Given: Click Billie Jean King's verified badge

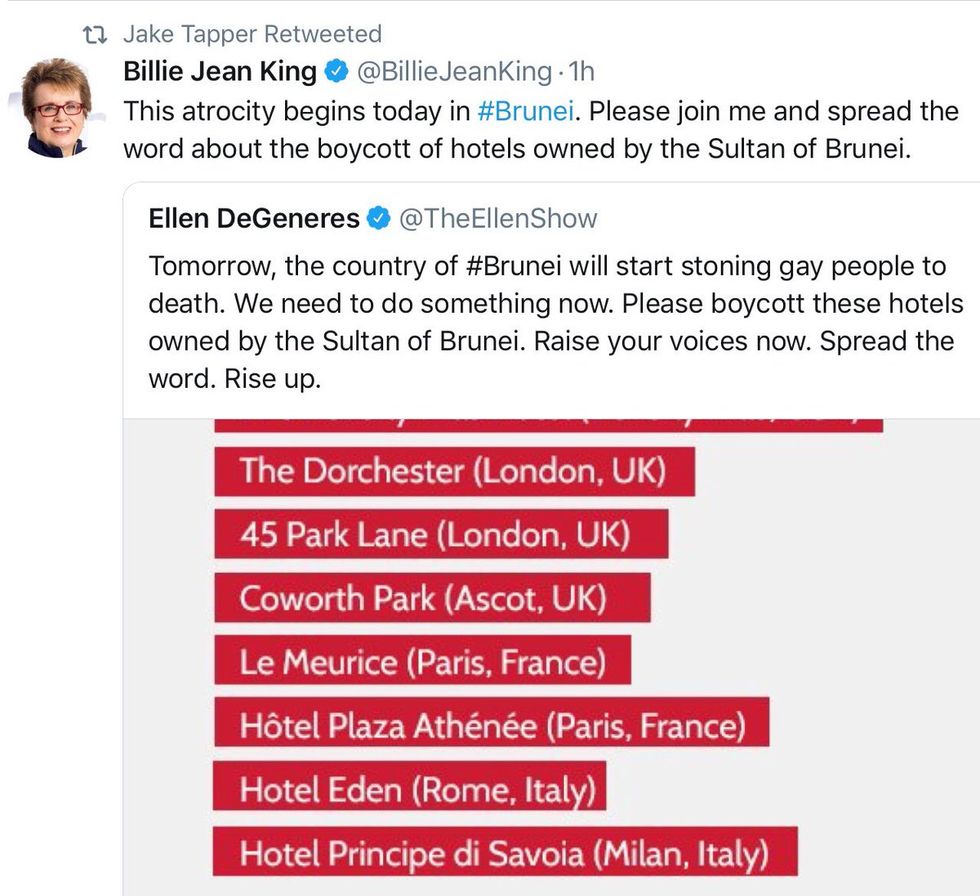Looking at the screenshot, I should coord(337,72).
